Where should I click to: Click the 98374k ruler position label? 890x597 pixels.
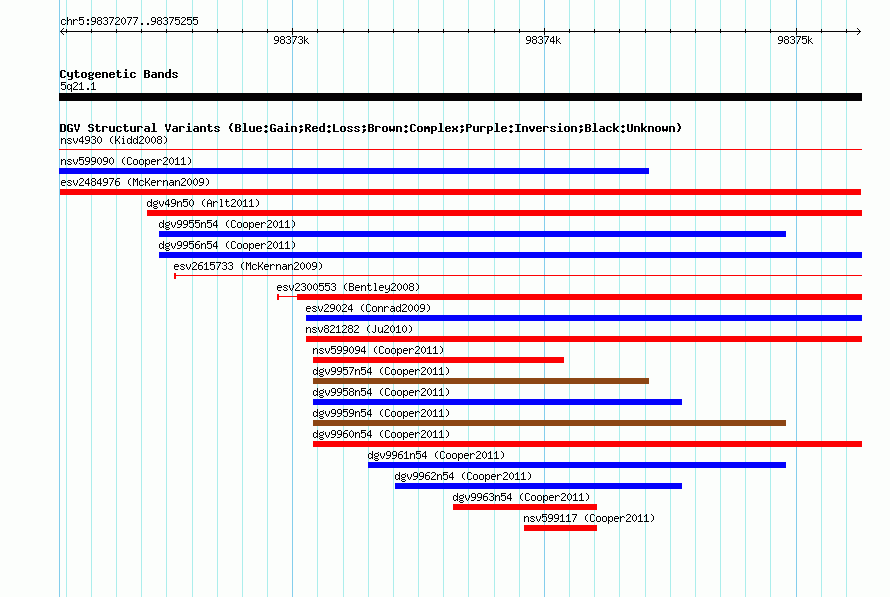click(x=543, y=40)
